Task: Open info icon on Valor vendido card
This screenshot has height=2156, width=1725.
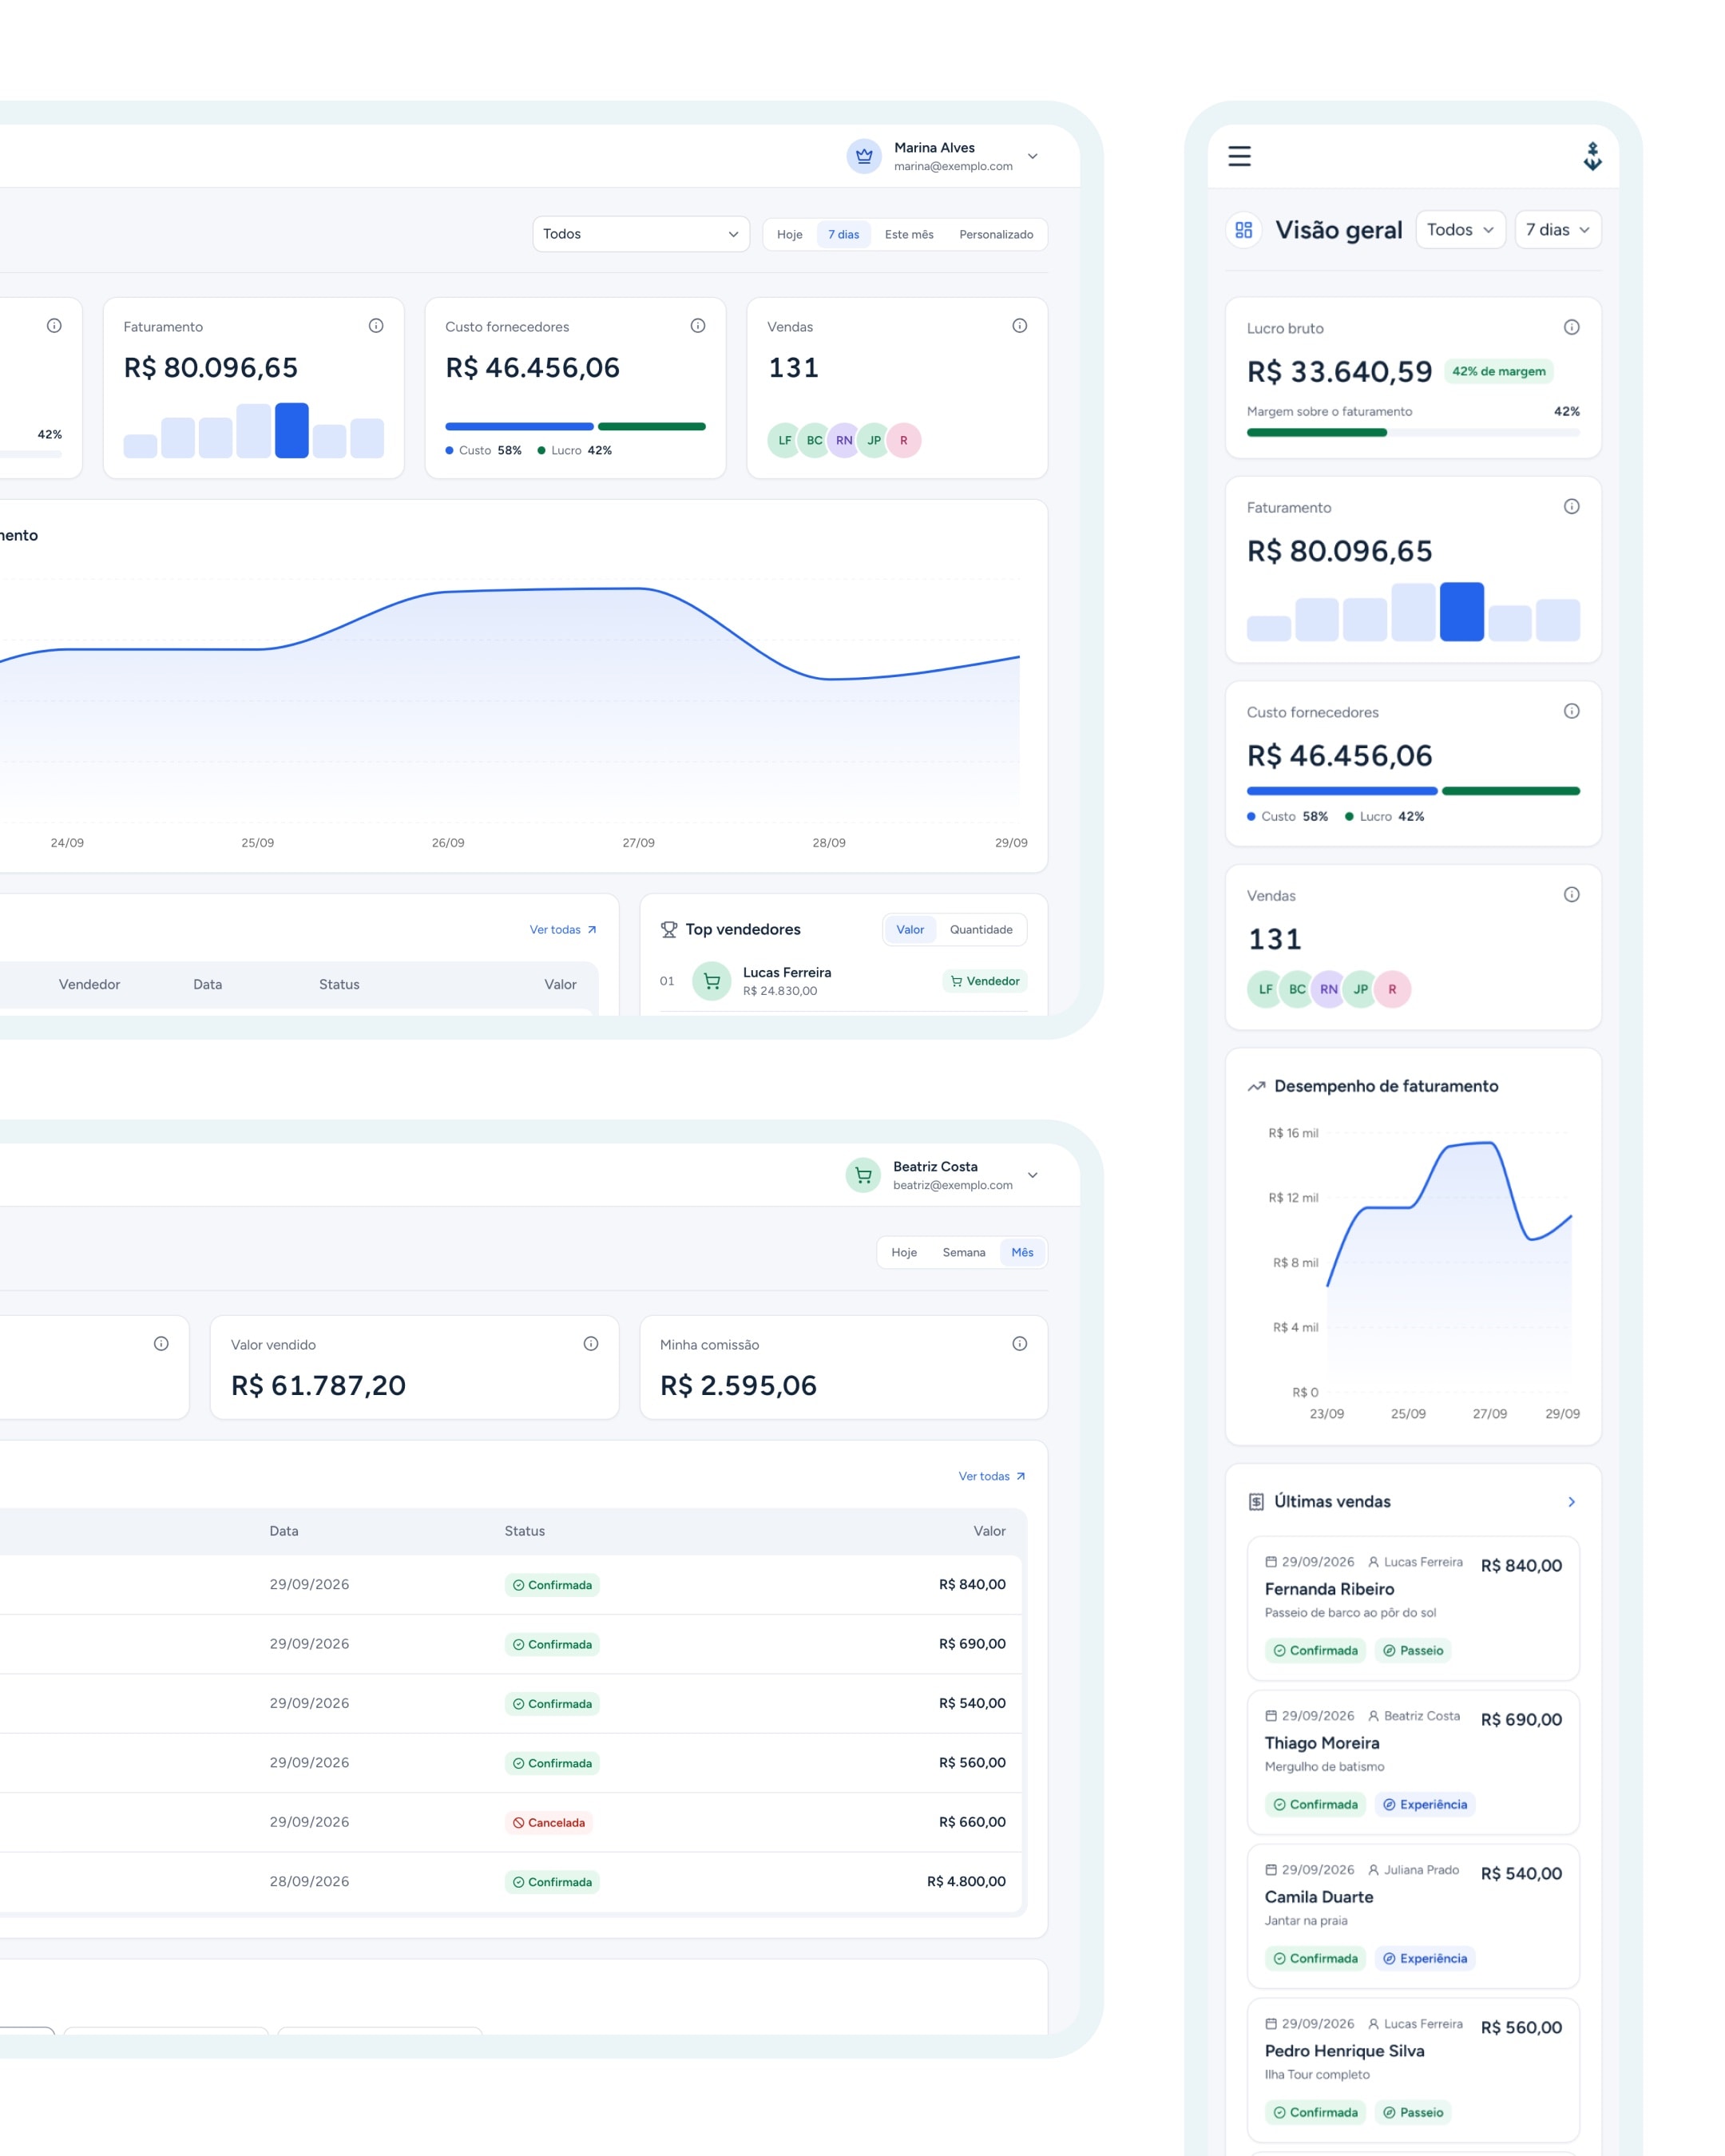Action: 591,1344
